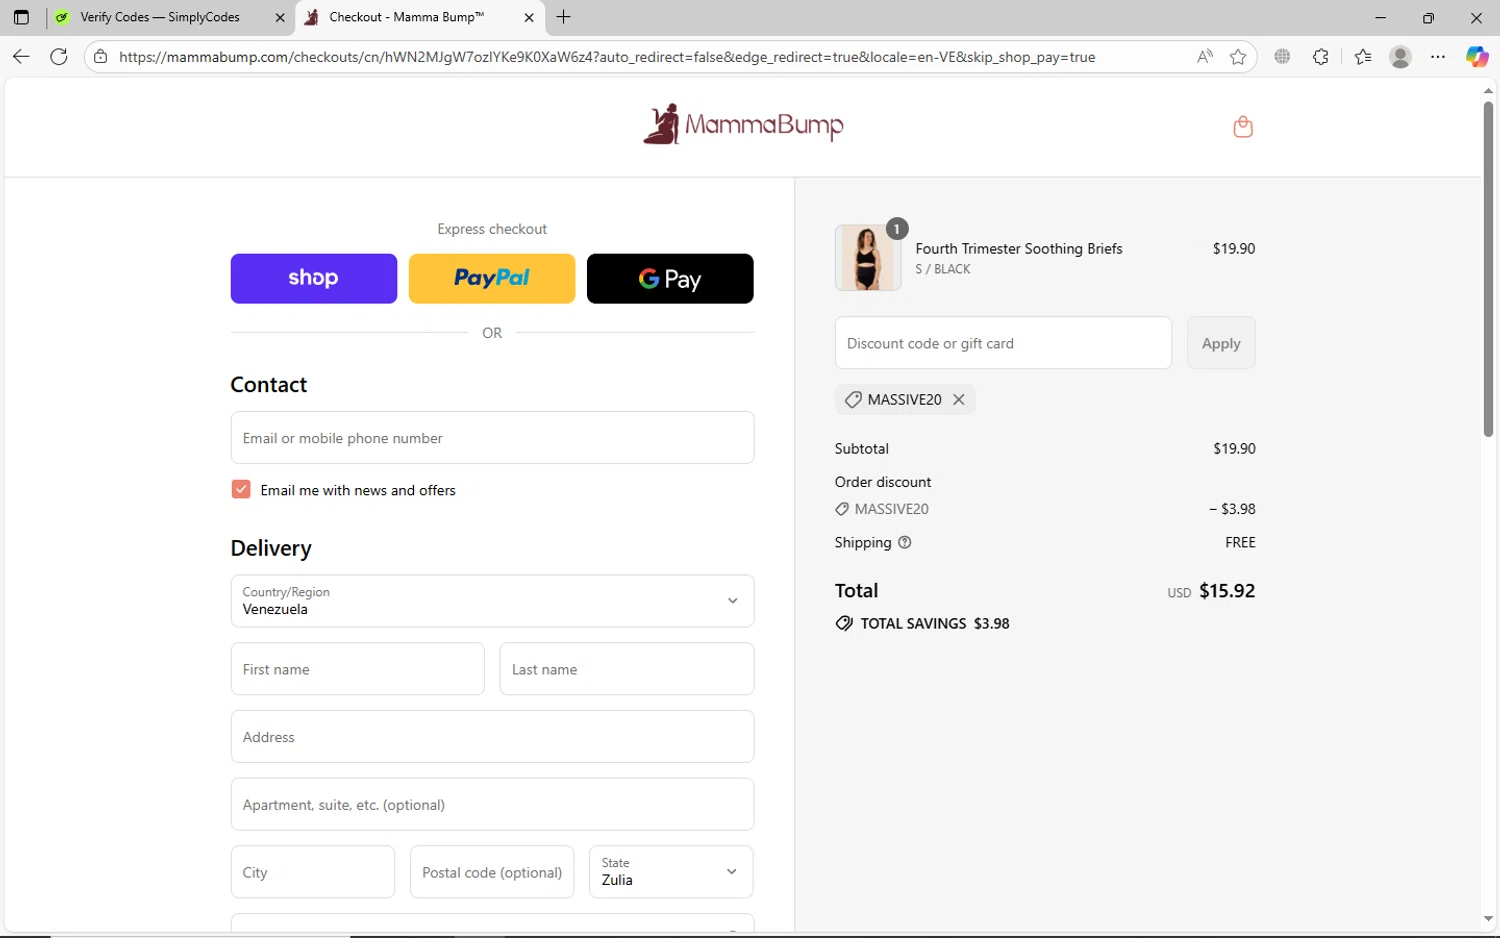This screenshot has width=1500, height=938.
Task: Click the browser address bar URL
Action: (x=607, y=57)
